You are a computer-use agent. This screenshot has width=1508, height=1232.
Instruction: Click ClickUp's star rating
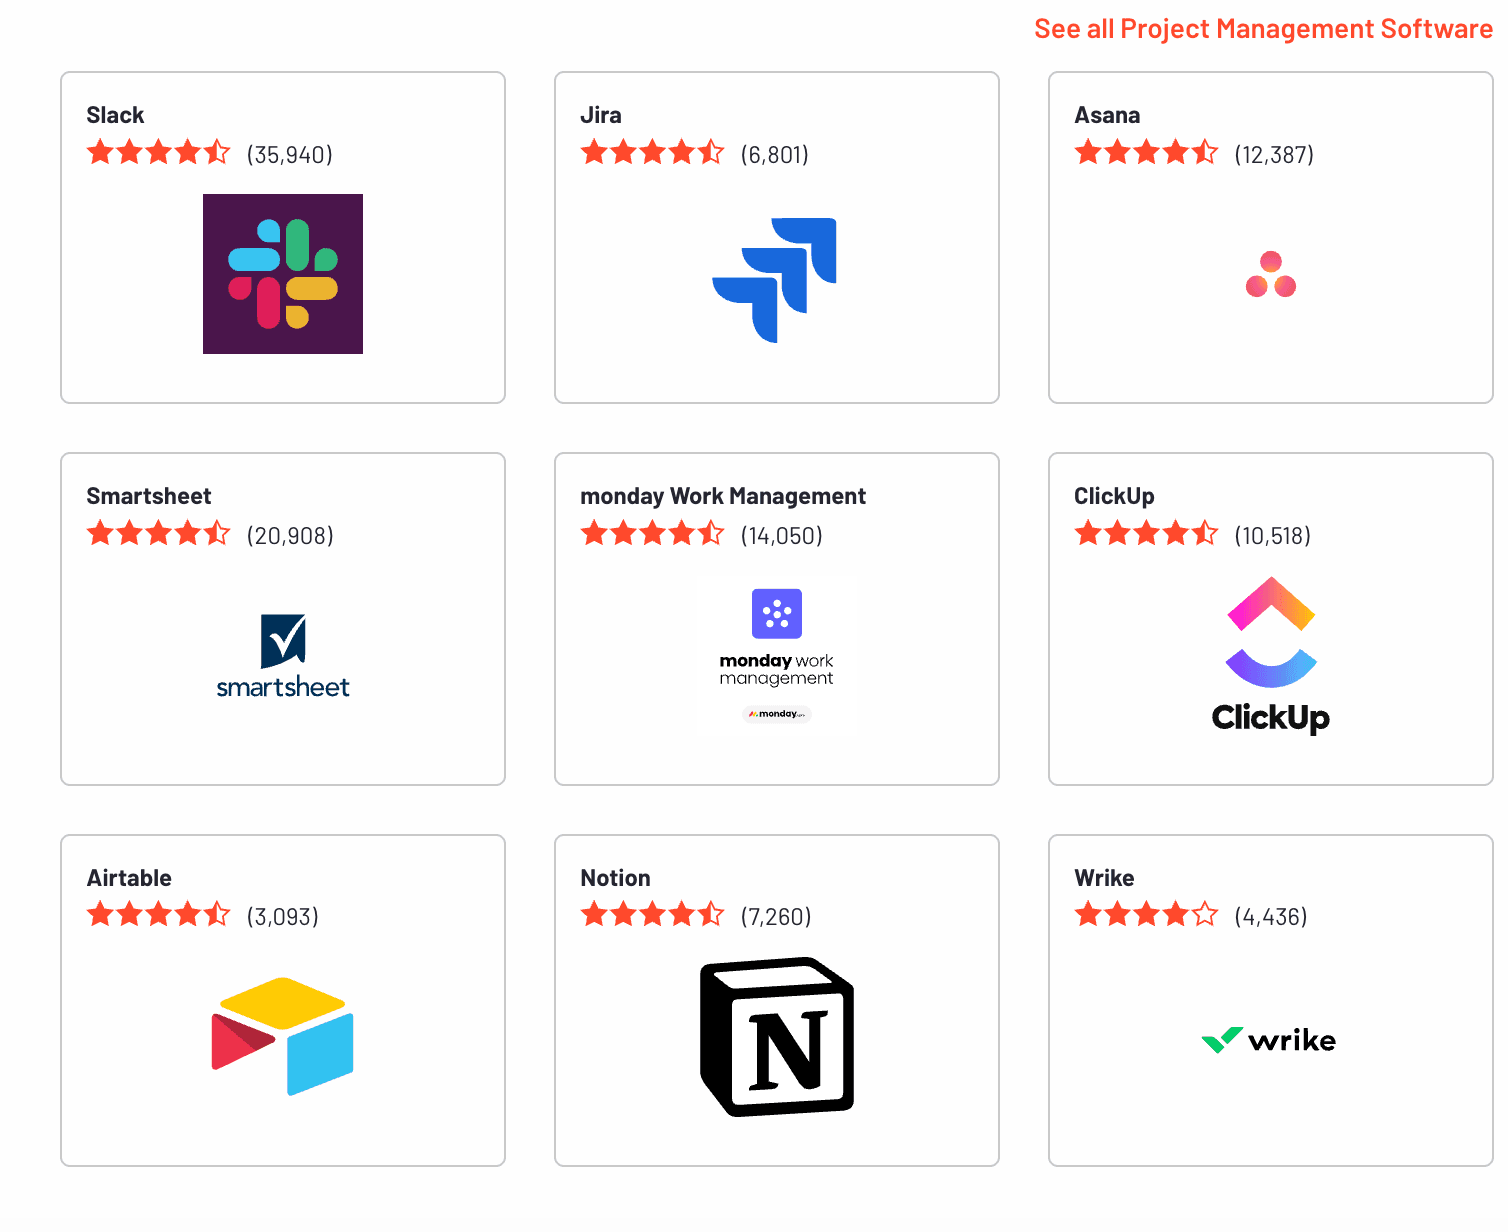pos(1146,534)
